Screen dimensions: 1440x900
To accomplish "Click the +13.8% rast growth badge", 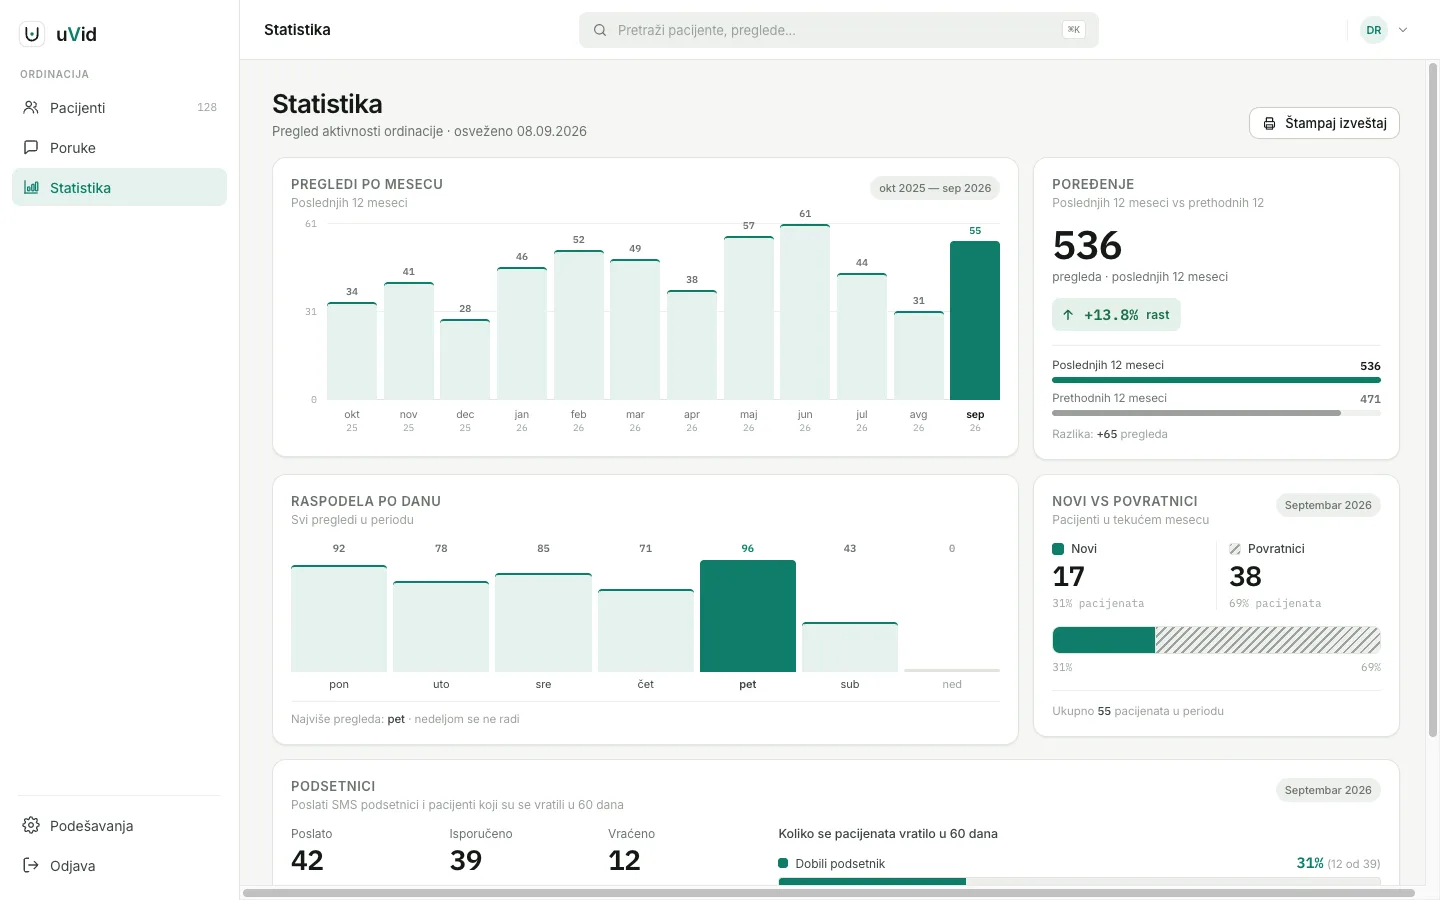I will (1116, 315).
